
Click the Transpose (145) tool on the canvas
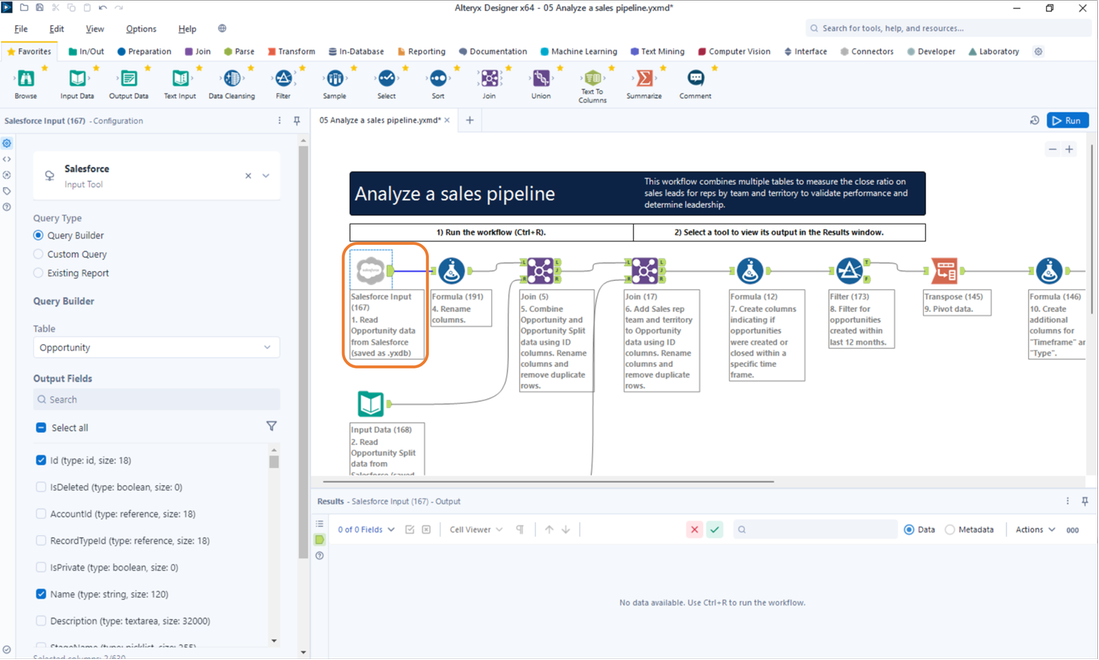[x=944, y=270]
